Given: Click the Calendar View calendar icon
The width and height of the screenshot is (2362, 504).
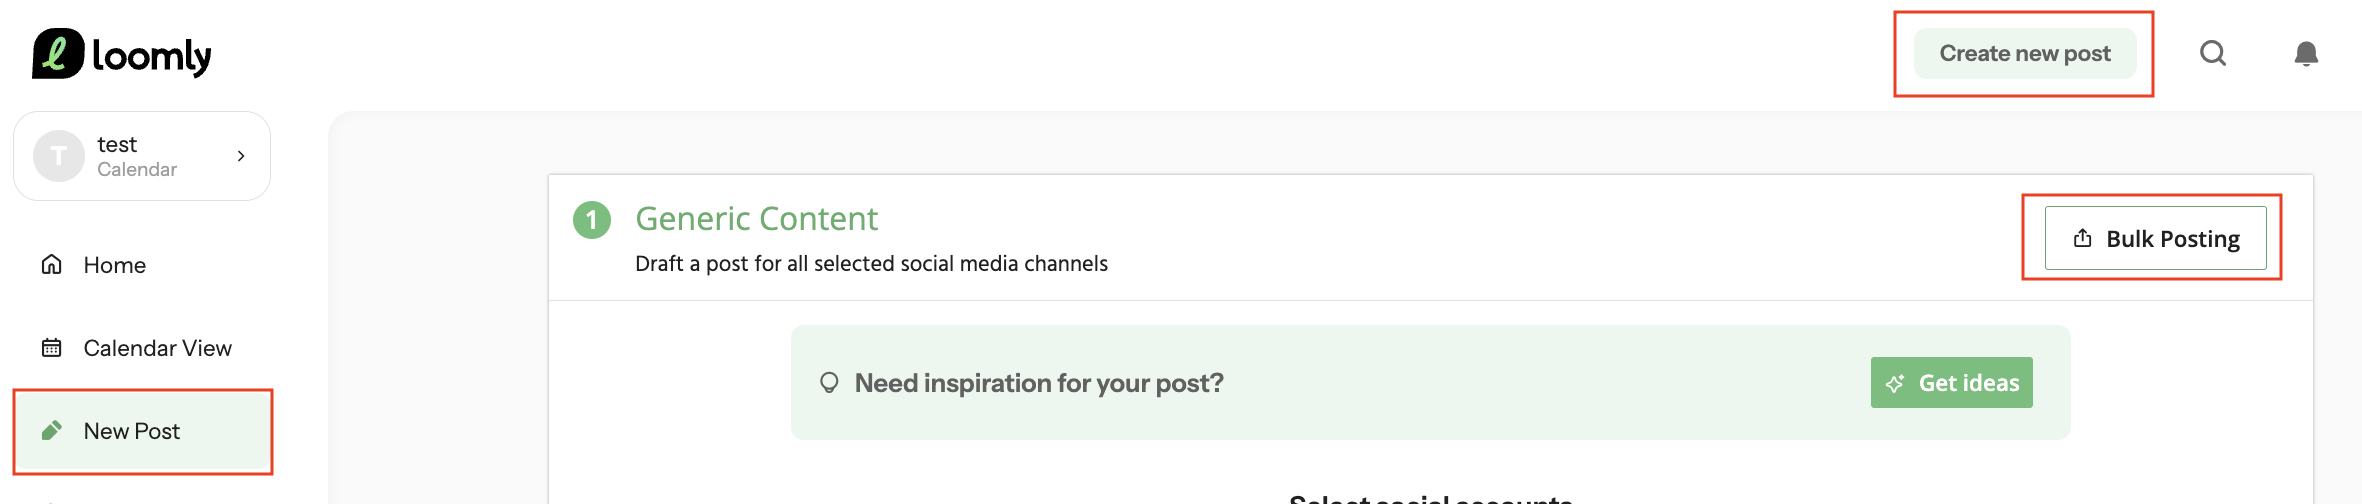Looking at the screenshot, I should point(52,347).
